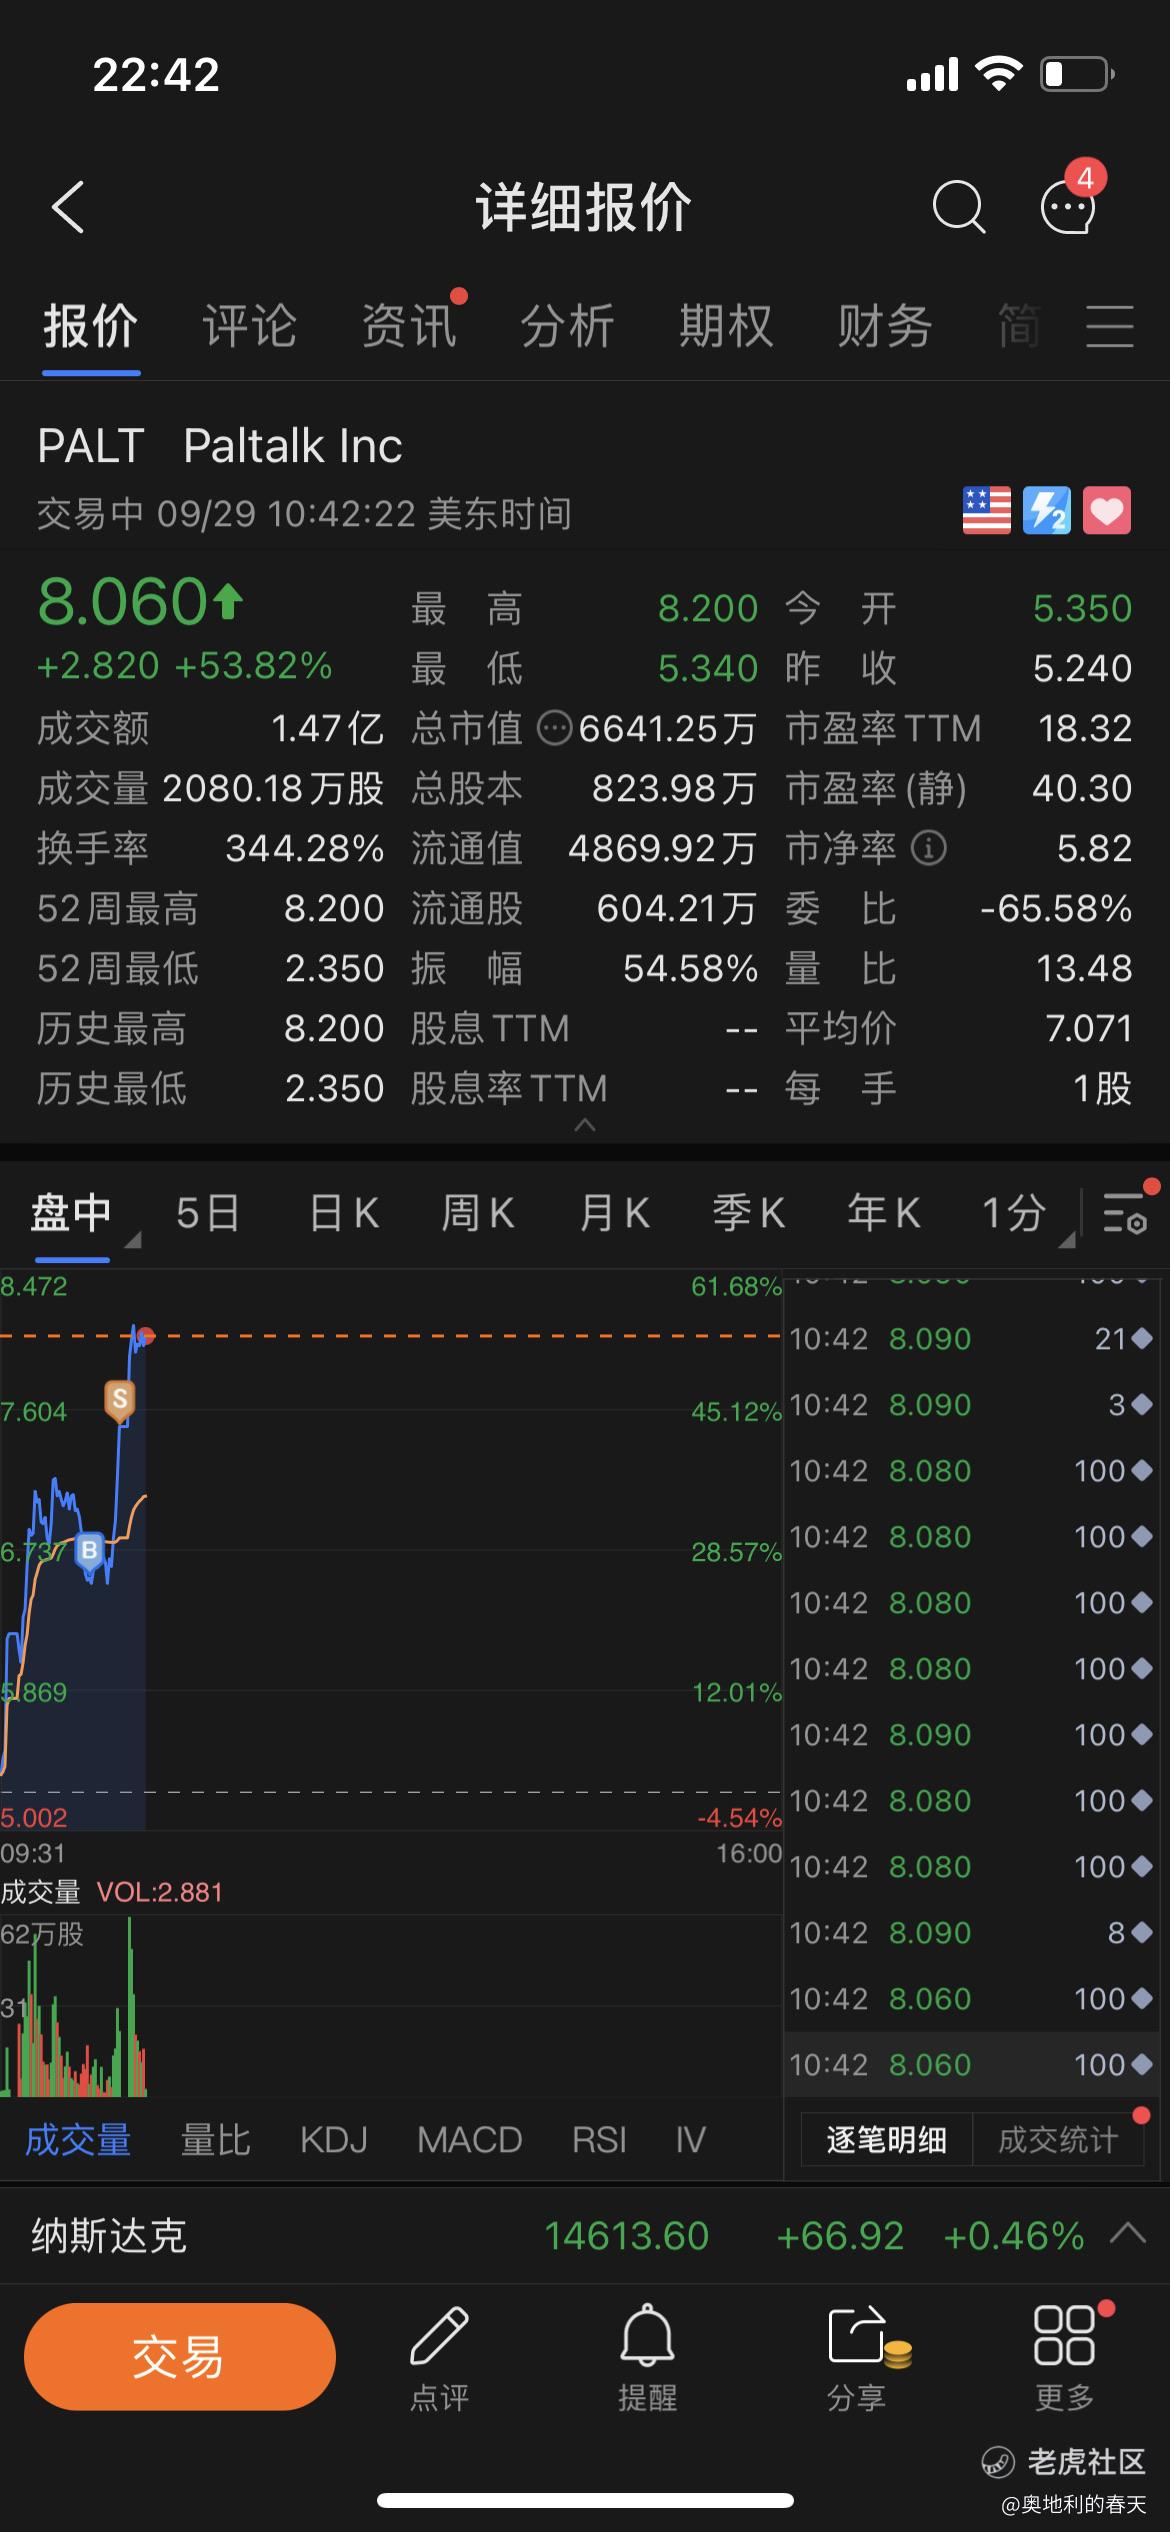
Task: Select 成交量 indicator
Action: click(x=78, y=2140)
